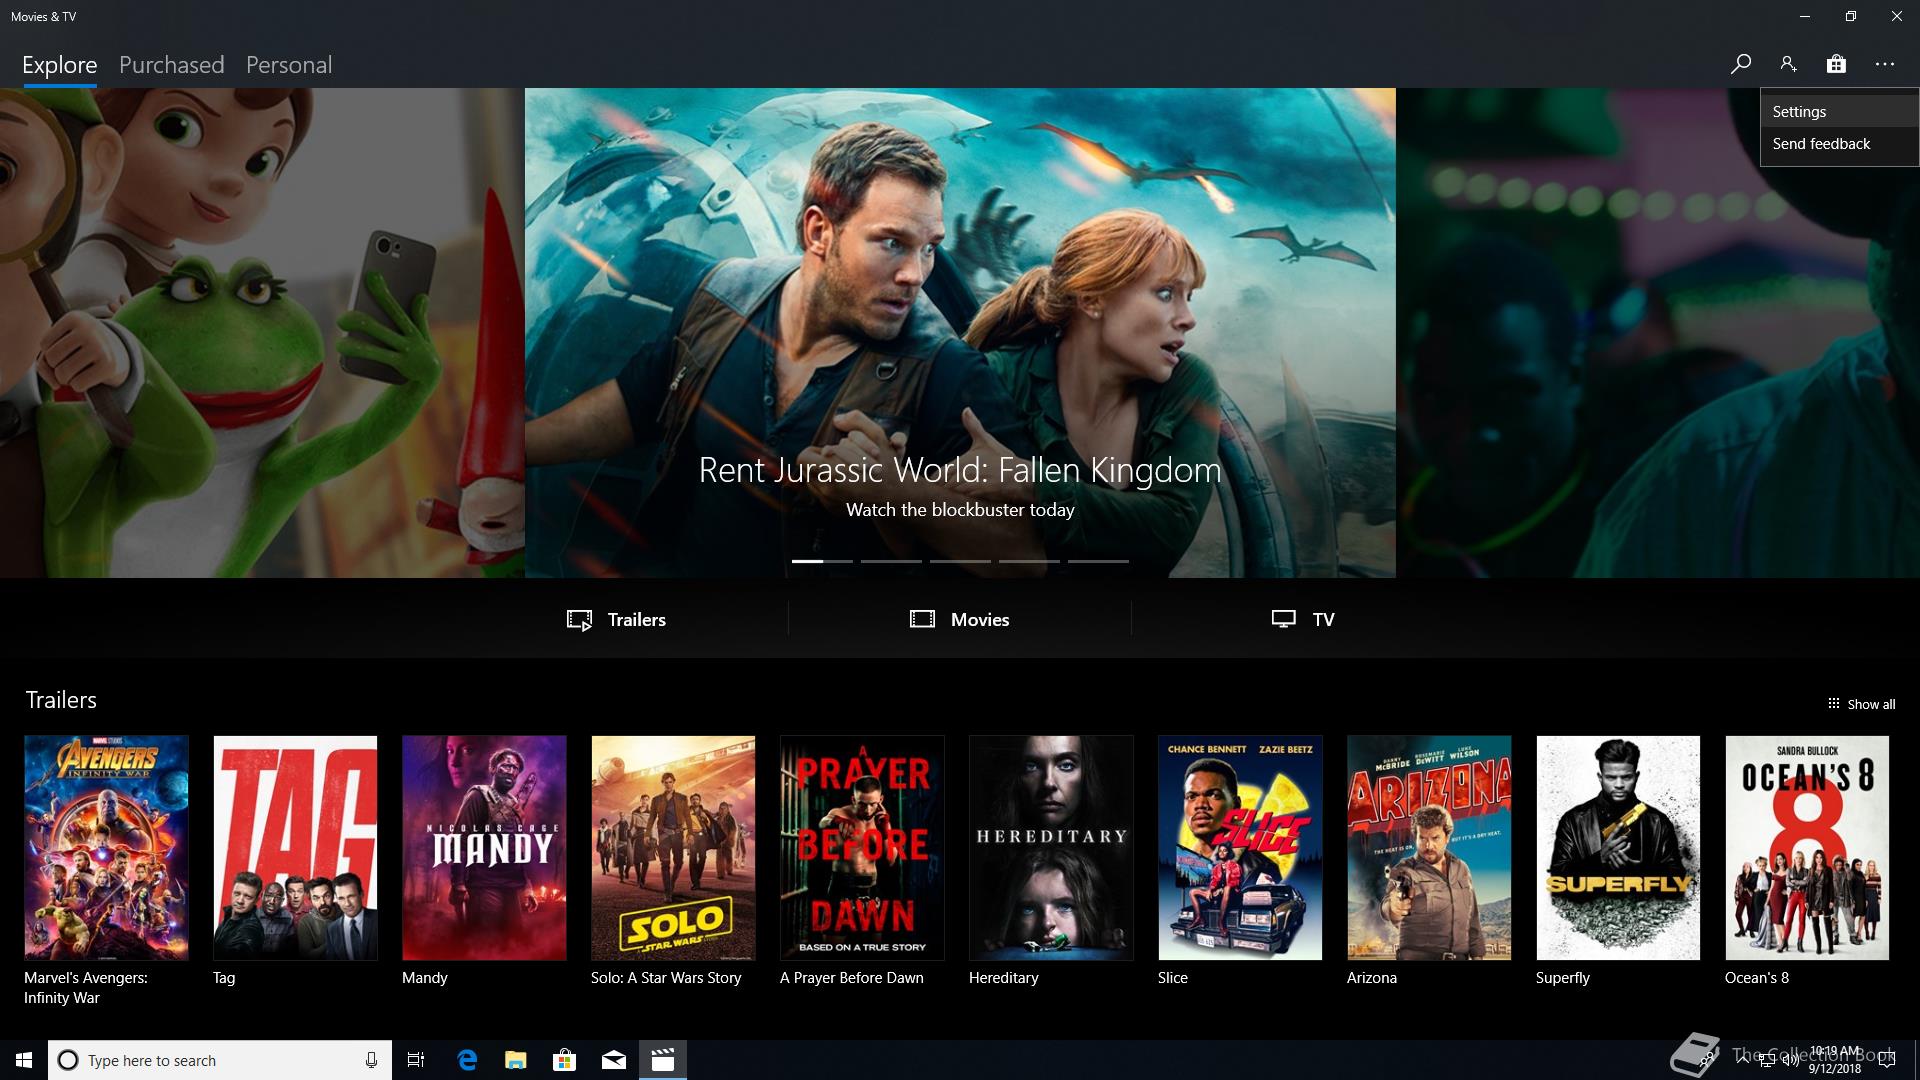Click the Trailers screen icon
Screen dimensions: 1920x1080
[579, 620]
